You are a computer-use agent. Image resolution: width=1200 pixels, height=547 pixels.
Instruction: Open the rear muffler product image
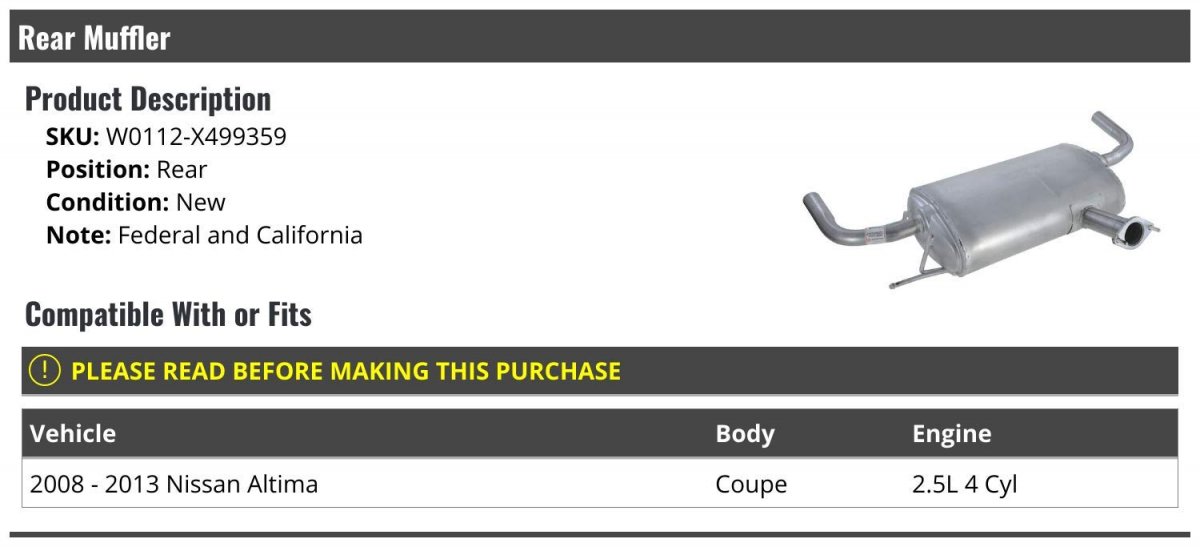point(982,200)
